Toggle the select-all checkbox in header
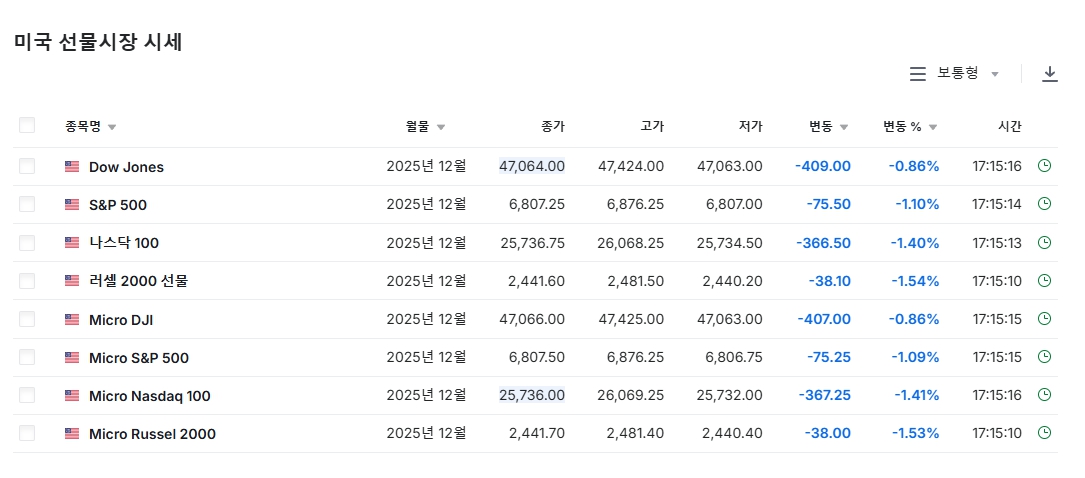This screenshot has height=478, width=1085. tap(27, 126)
